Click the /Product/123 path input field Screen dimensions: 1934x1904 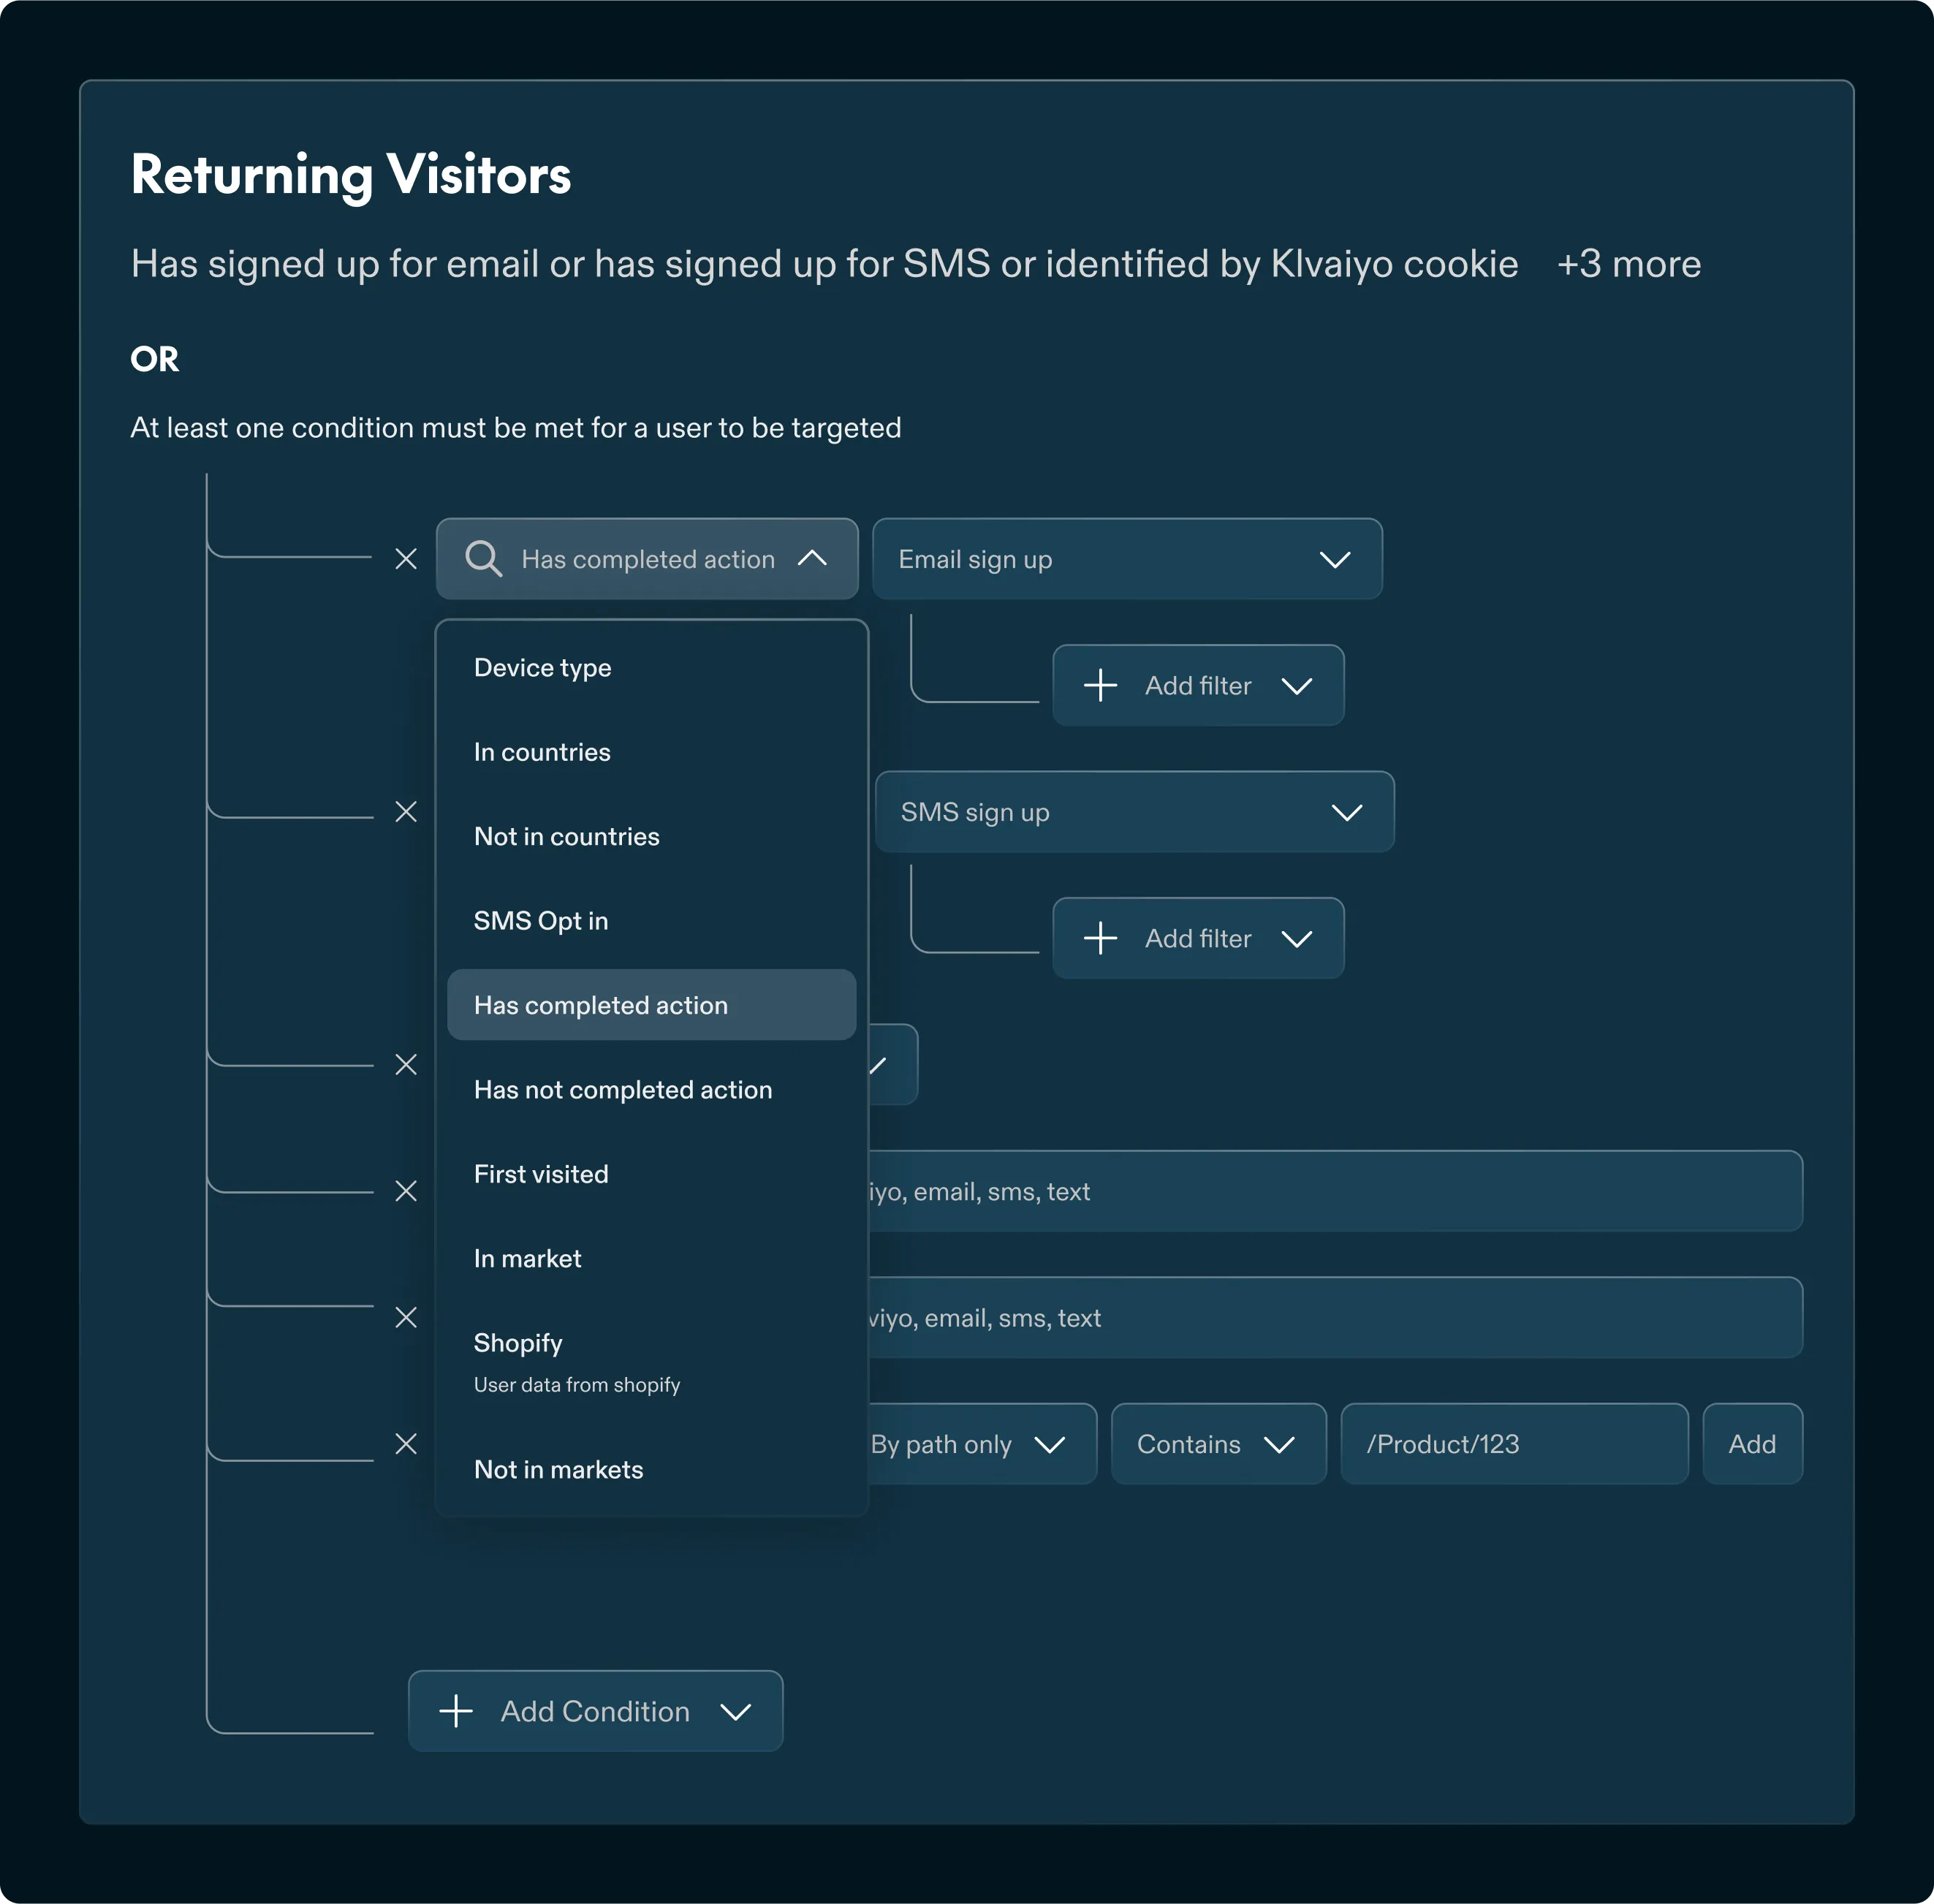(x=1513, y=1444)
